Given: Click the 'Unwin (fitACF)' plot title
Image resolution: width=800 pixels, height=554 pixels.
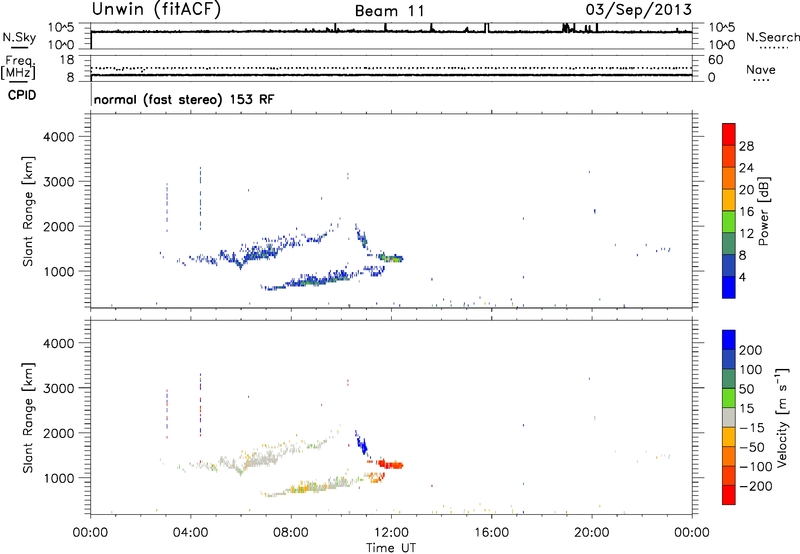Looking at the screenshot, I should (156, 10).
